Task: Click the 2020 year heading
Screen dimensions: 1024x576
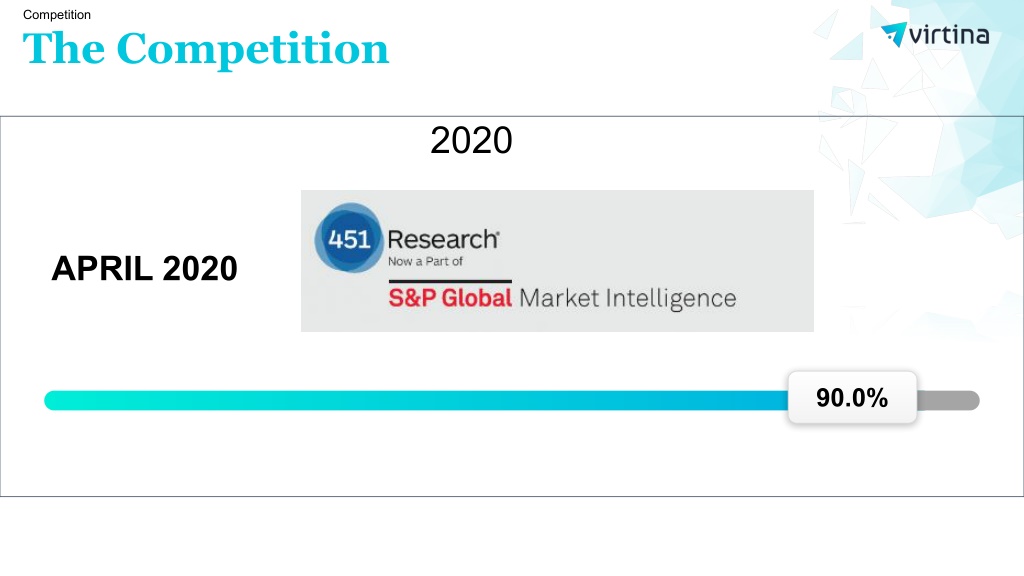Action: 471,140
